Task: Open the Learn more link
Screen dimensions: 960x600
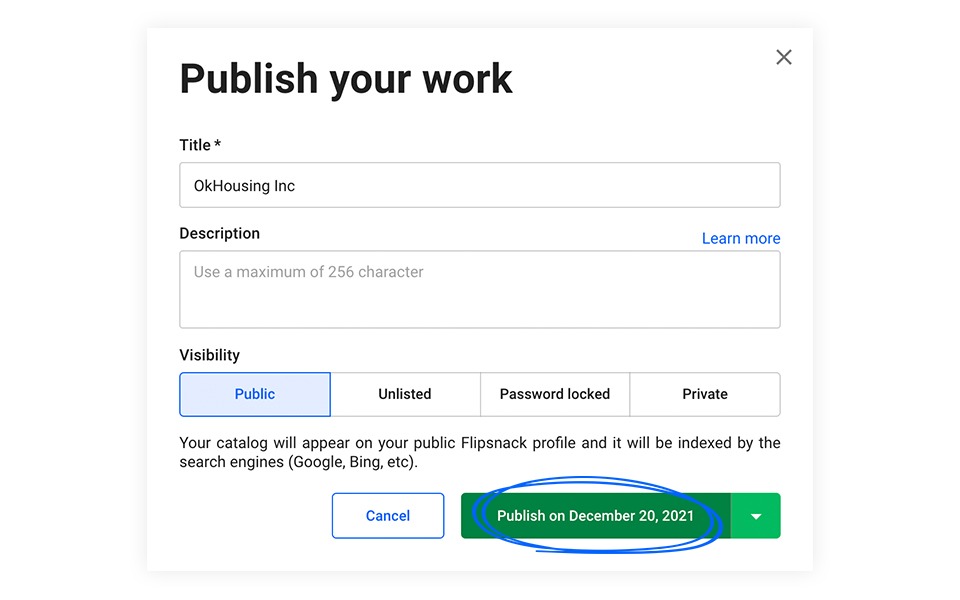Action: pos(741,238)
